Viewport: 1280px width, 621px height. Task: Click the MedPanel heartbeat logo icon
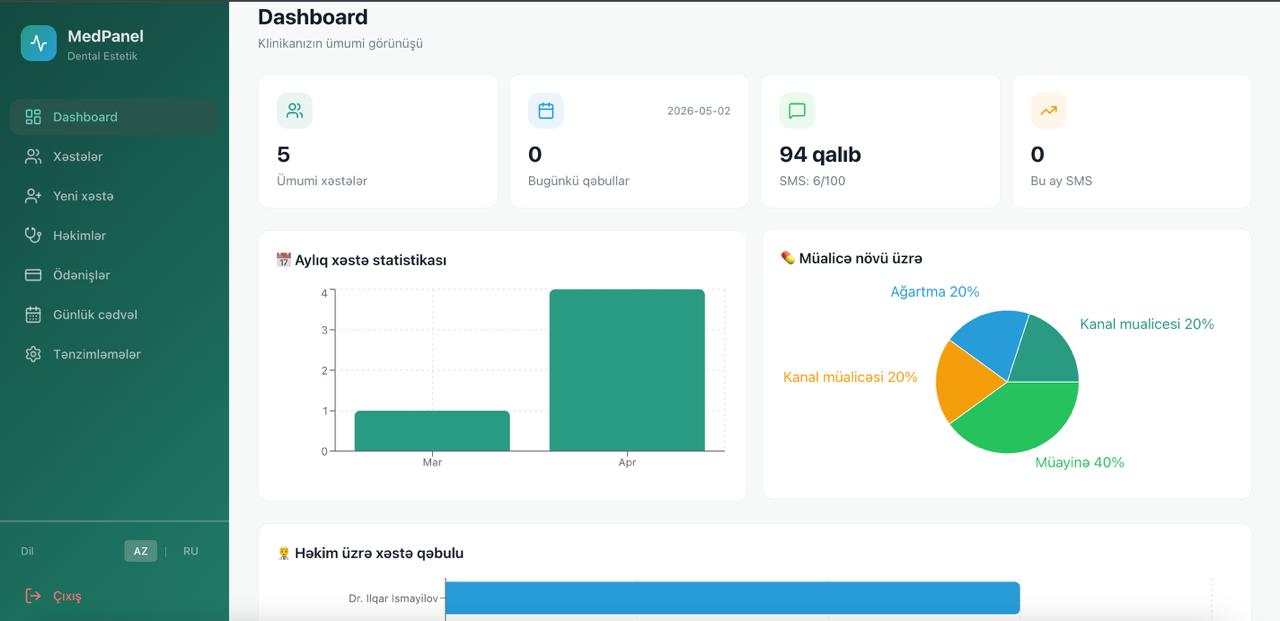pos(39,43)
